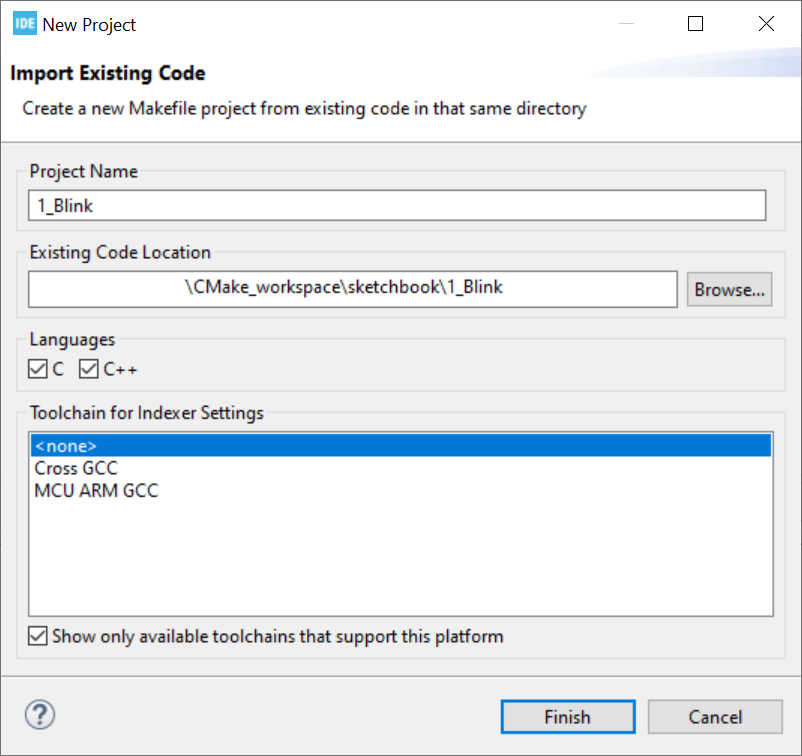802x756 pixels.
Task: Focus the Existing Code Location field
Action: [x=353, y=288]
